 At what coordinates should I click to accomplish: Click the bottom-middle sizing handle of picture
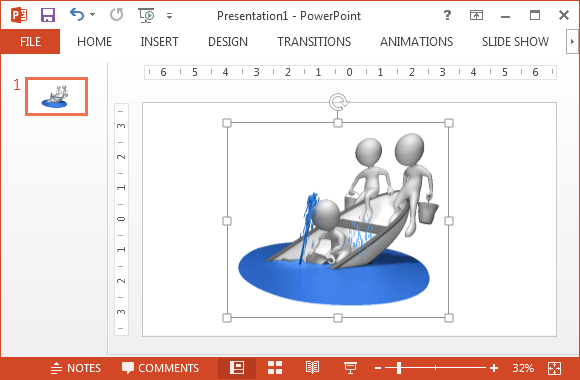pos(338,318)
